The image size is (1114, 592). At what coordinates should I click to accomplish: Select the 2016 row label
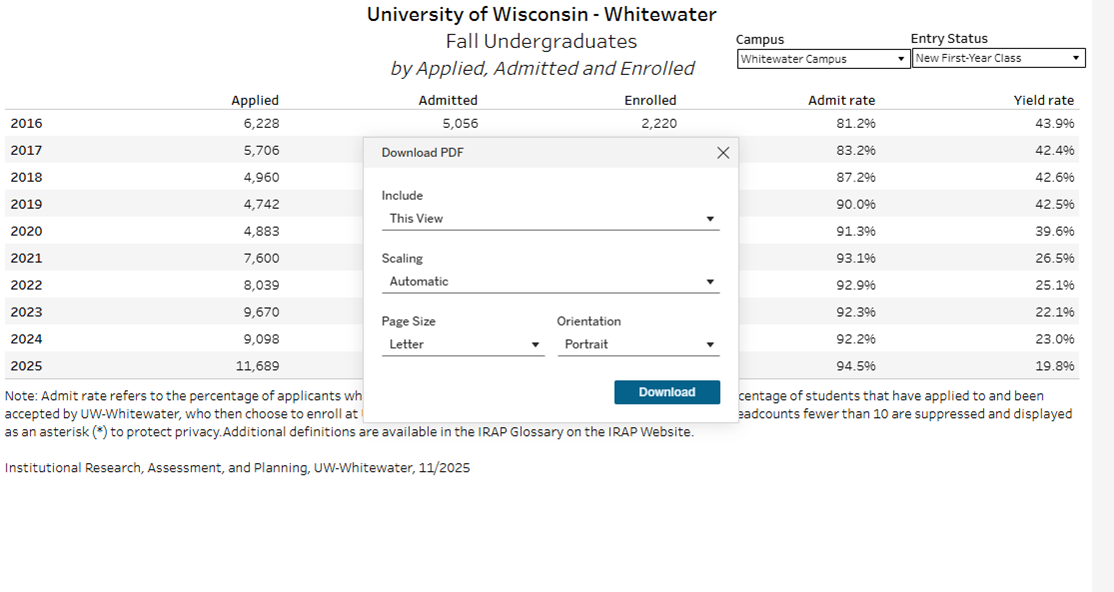26,123
